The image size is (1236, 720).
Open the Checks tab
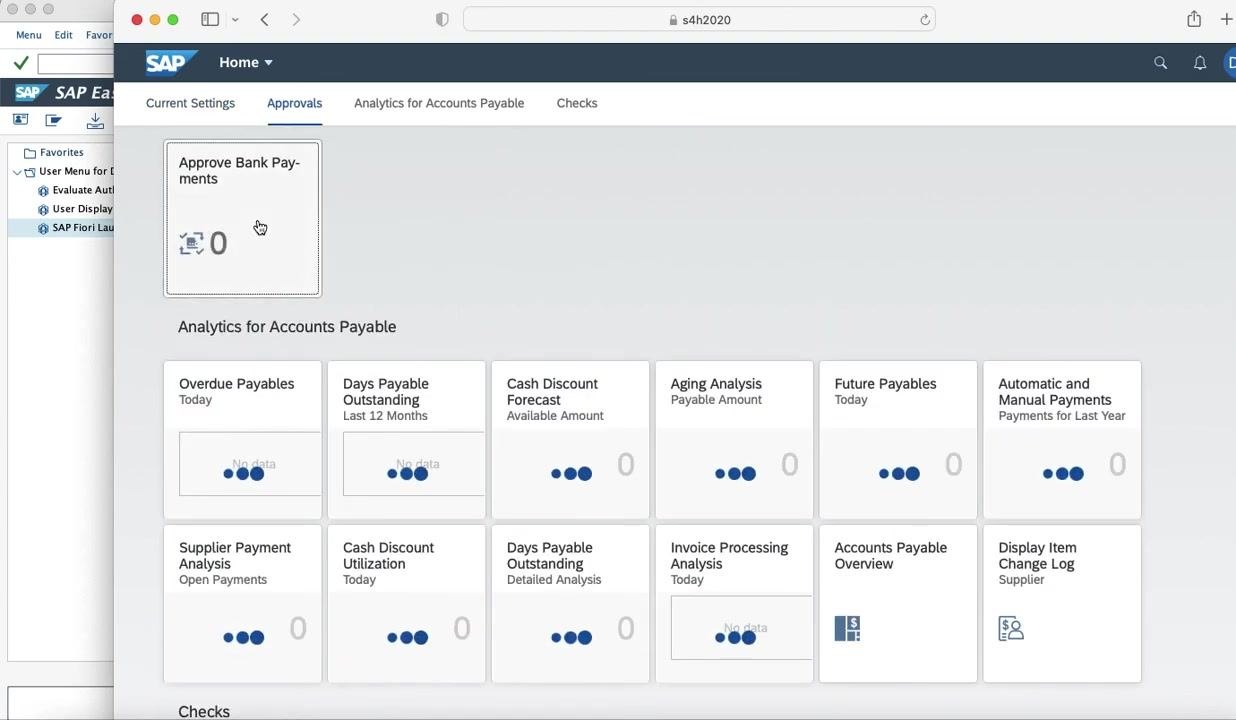tap(577, 103)
